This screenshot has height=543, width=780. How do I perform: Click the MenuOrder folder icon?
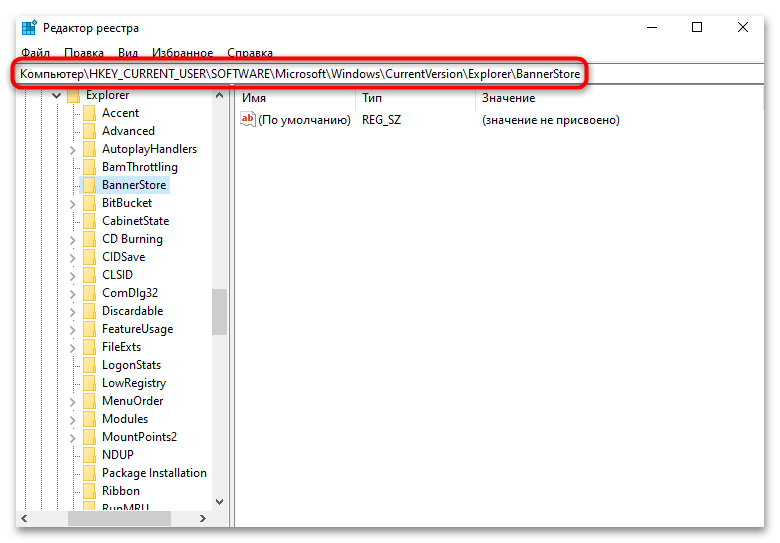click(x=90, y=401)
